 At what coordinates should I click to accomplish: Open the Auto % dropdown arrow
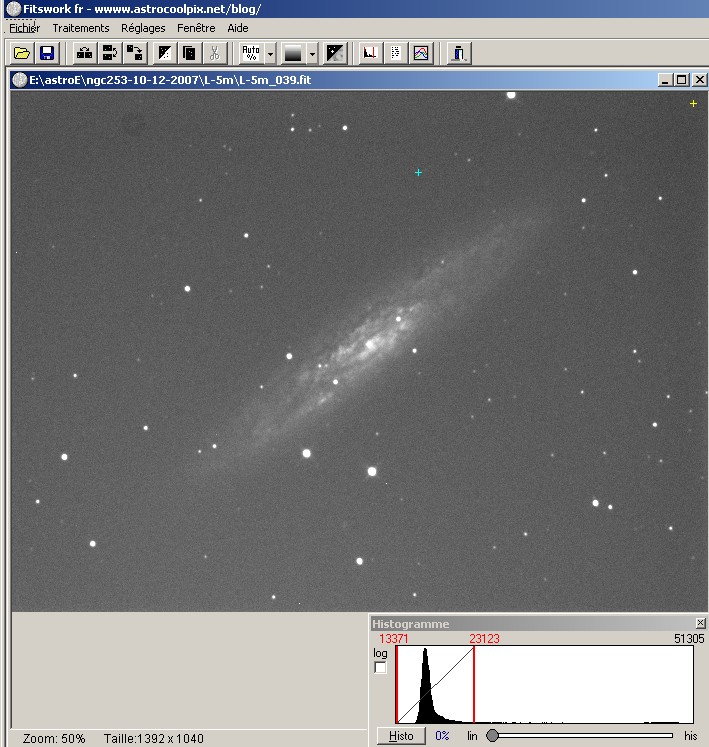[x=270, y=54]
